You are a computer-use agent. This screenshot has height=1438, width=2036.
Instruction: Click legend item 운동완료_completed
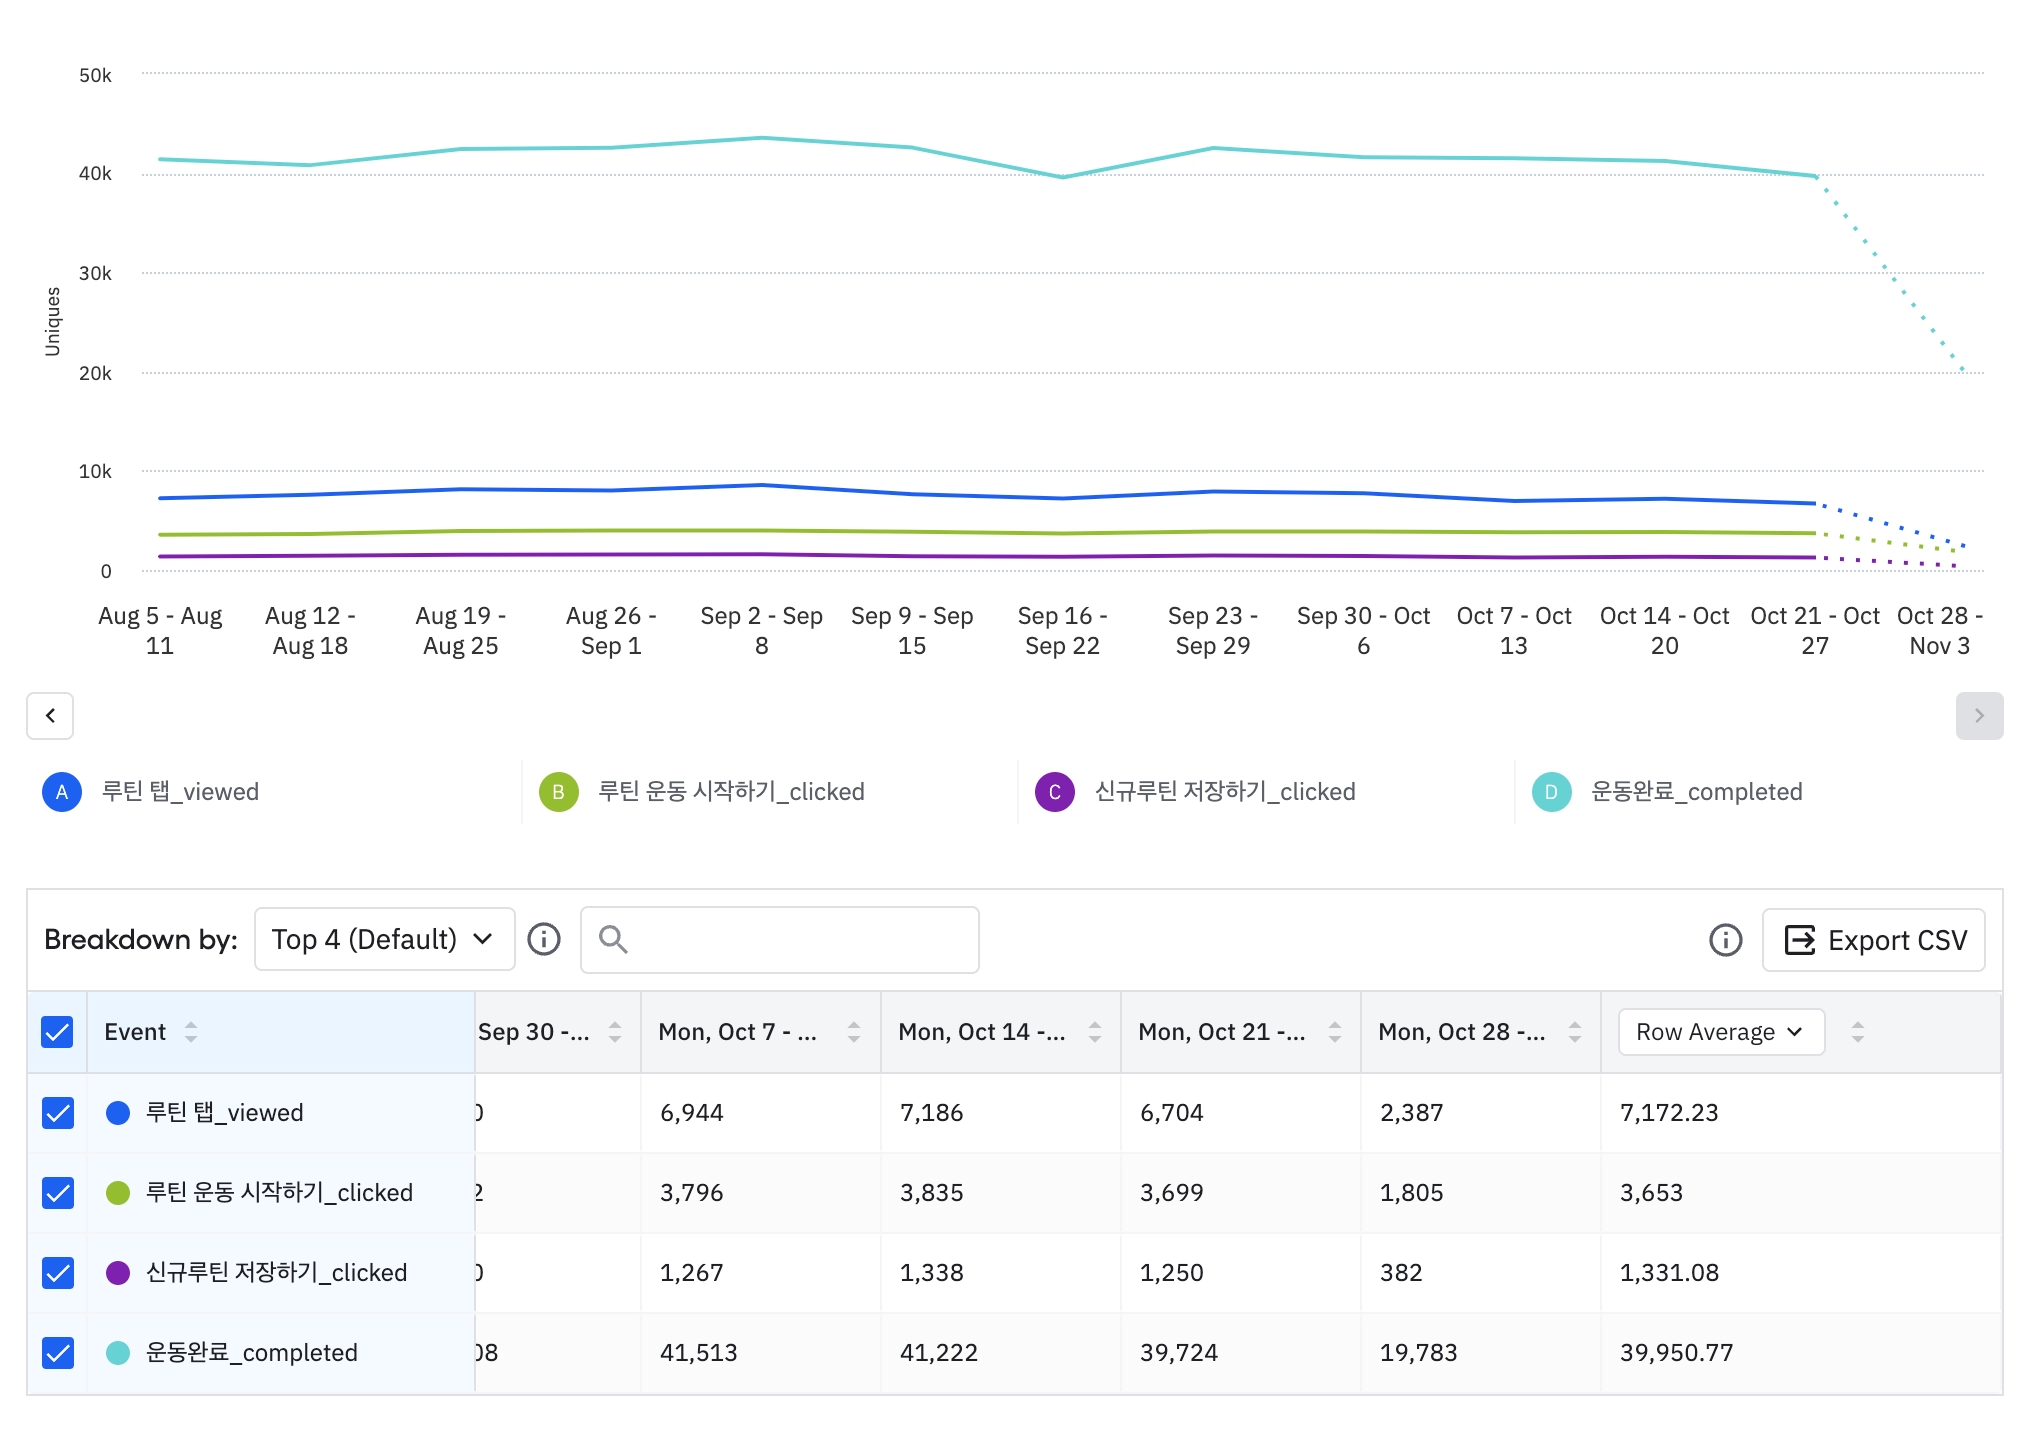pos(1696,792)
